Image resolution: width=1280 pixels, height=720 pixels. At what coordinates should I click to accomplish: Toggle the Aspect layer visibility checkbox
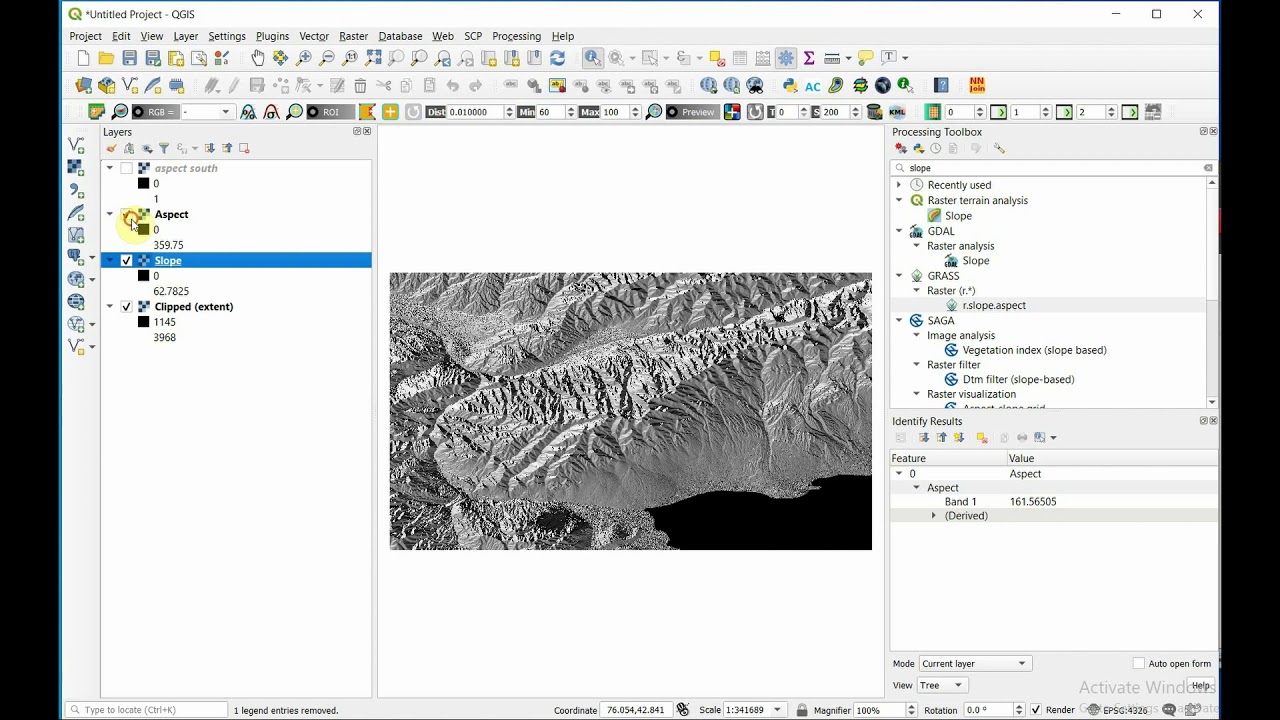coord(127,214)
